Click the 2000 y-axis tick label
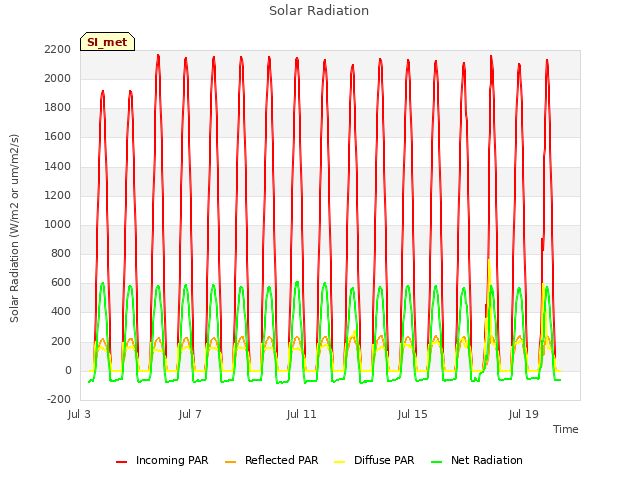This screenshot has width=640, height=480. point(58,78)
